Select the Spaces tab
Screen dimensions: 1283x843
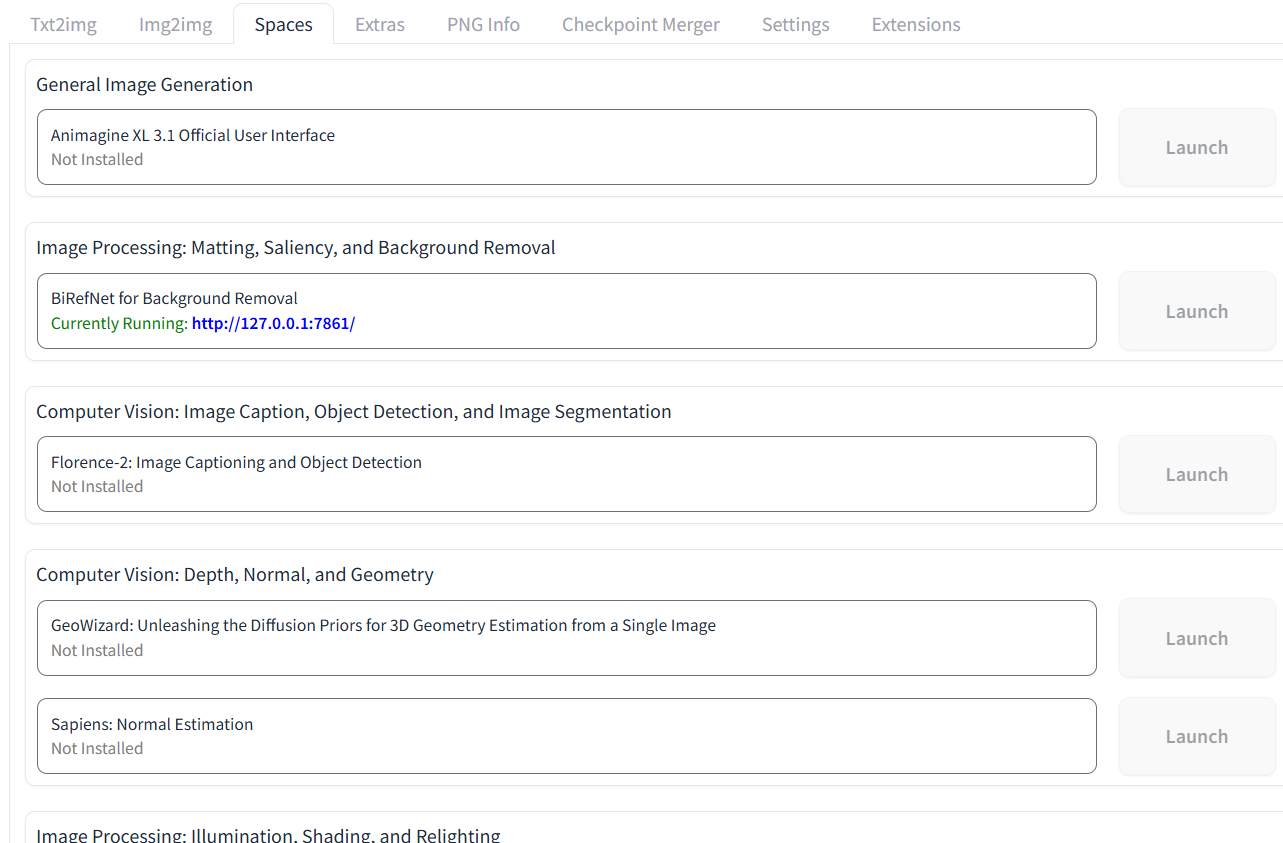pyautogui.click(x=283, y=25)
